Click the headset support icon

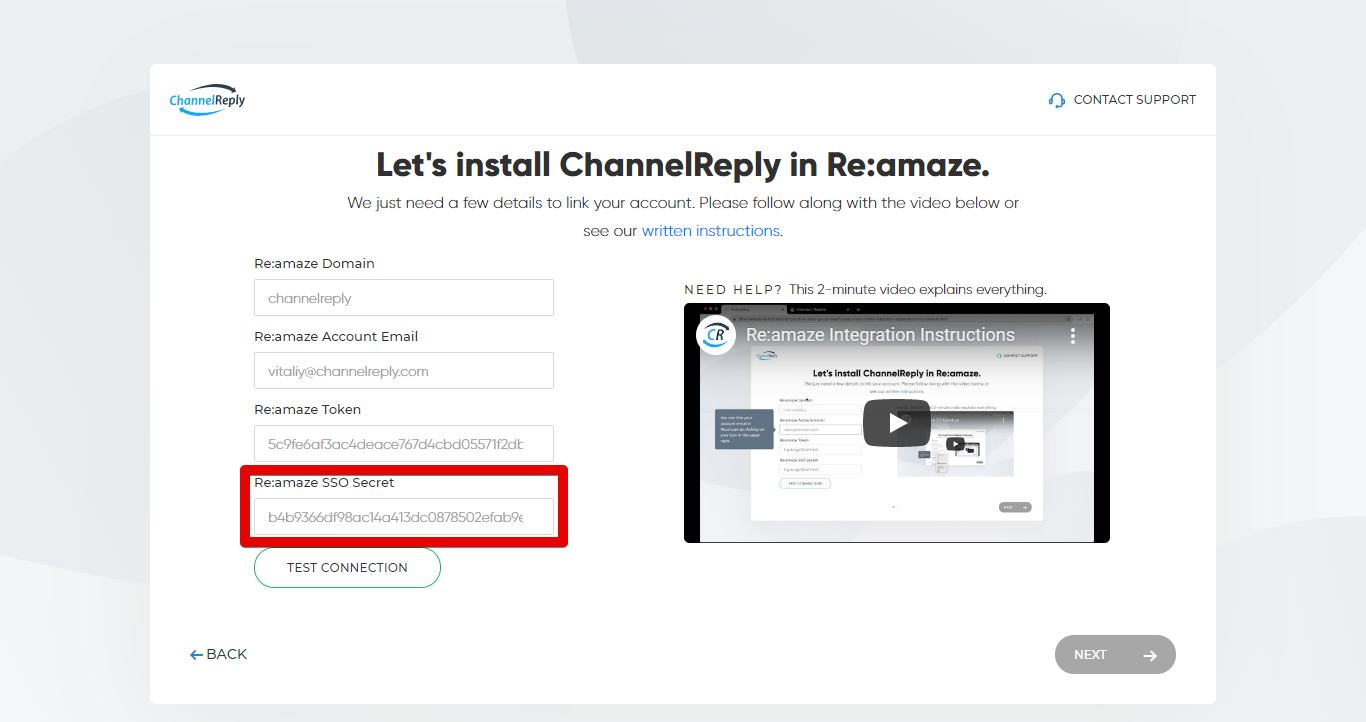point(1057,100)
